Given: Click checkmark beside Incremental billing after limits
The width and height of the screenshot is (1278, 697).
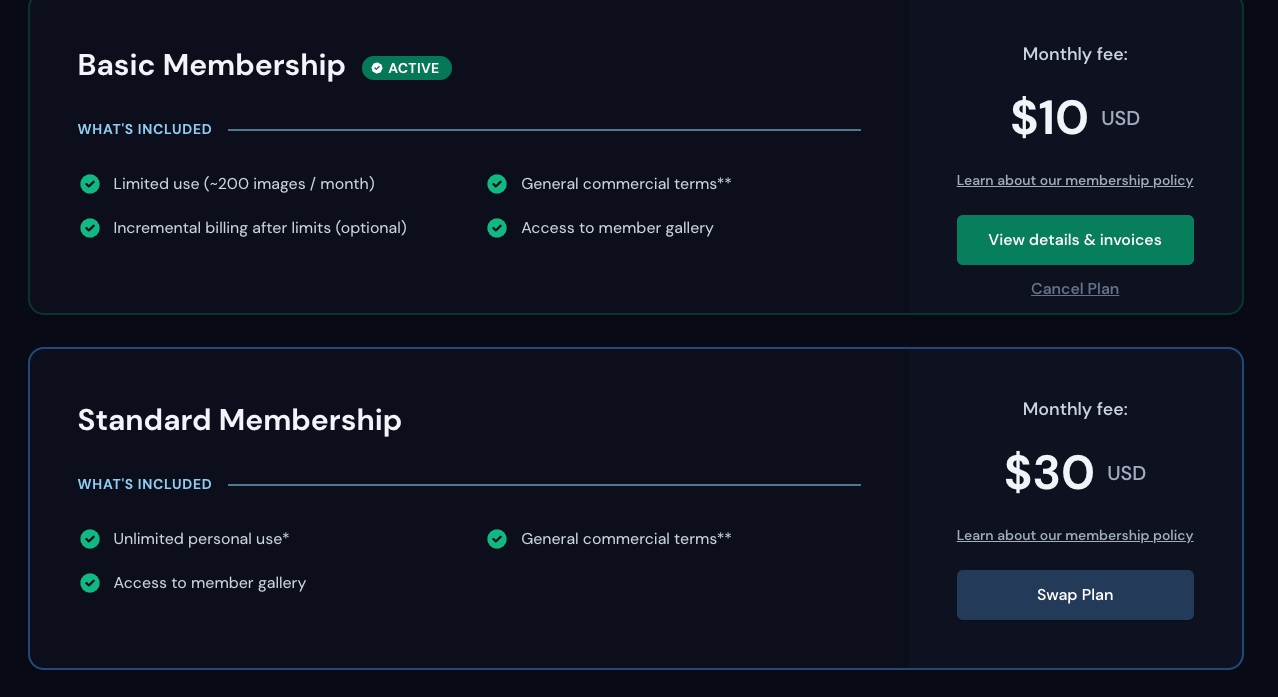Looking at the screenshot, I should pyautogui.click(x=90, y=228).
